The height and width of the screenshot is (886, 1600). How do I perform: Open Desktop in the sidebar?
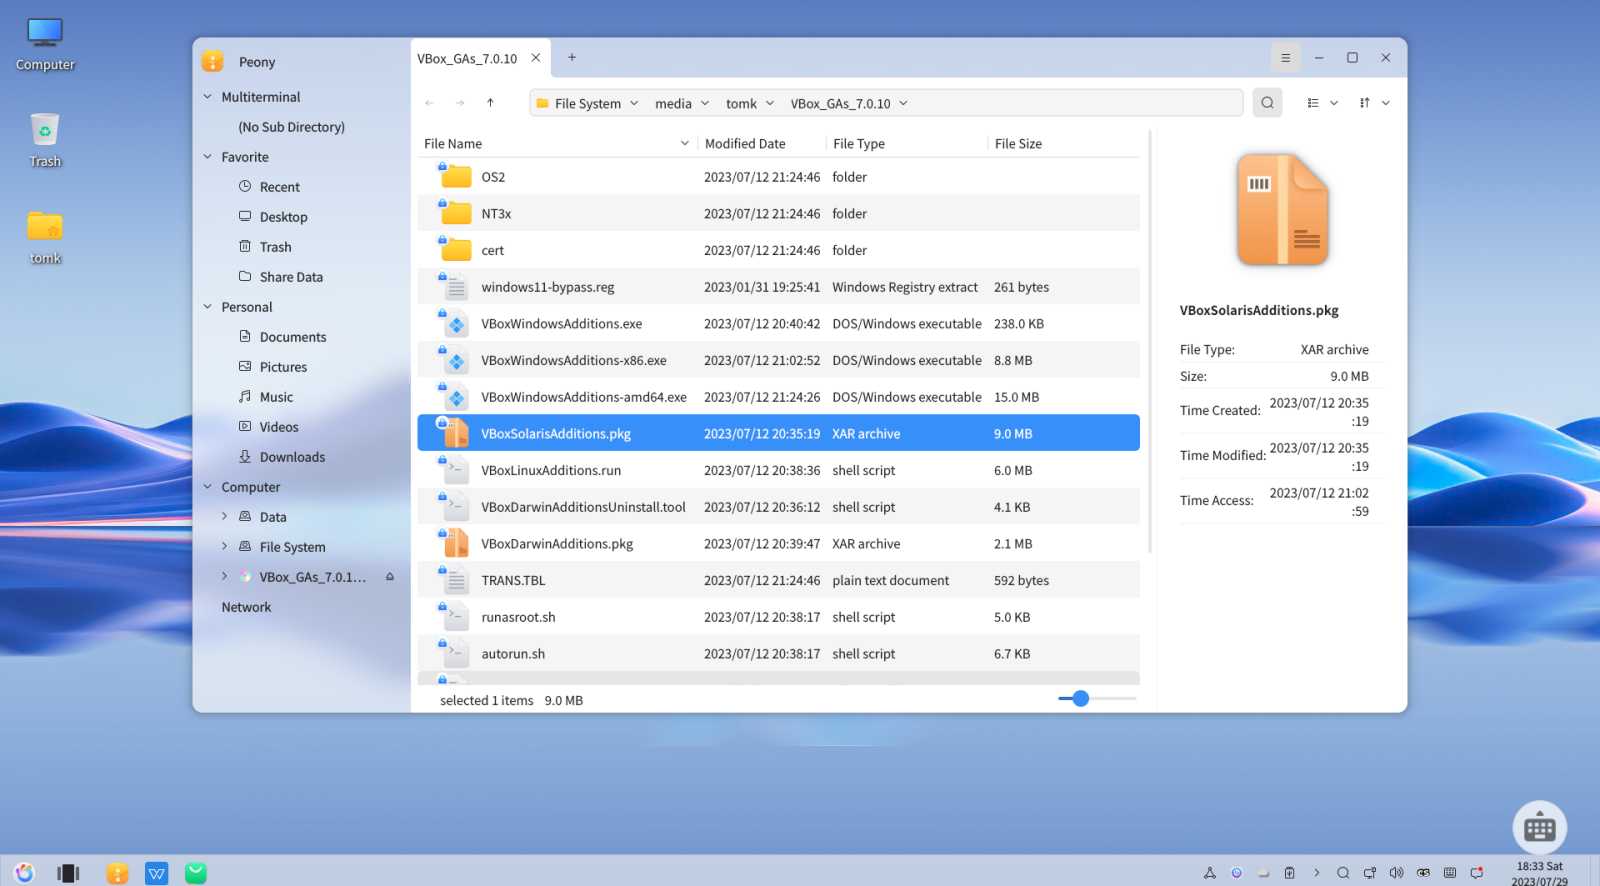click(284, 217)
